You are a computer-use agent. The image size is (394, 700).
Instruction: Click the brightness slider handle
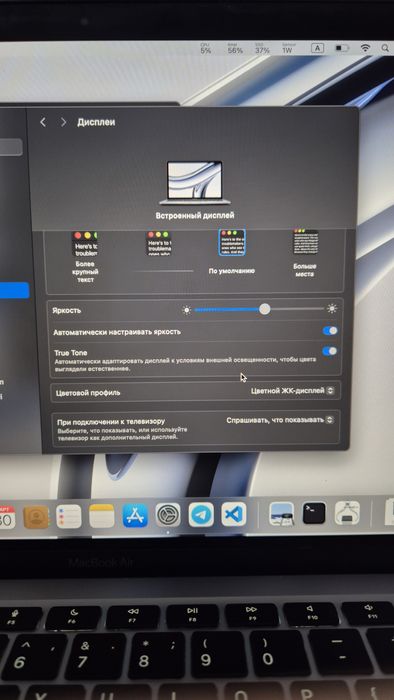pyautogui.click(x=265, y=309)
